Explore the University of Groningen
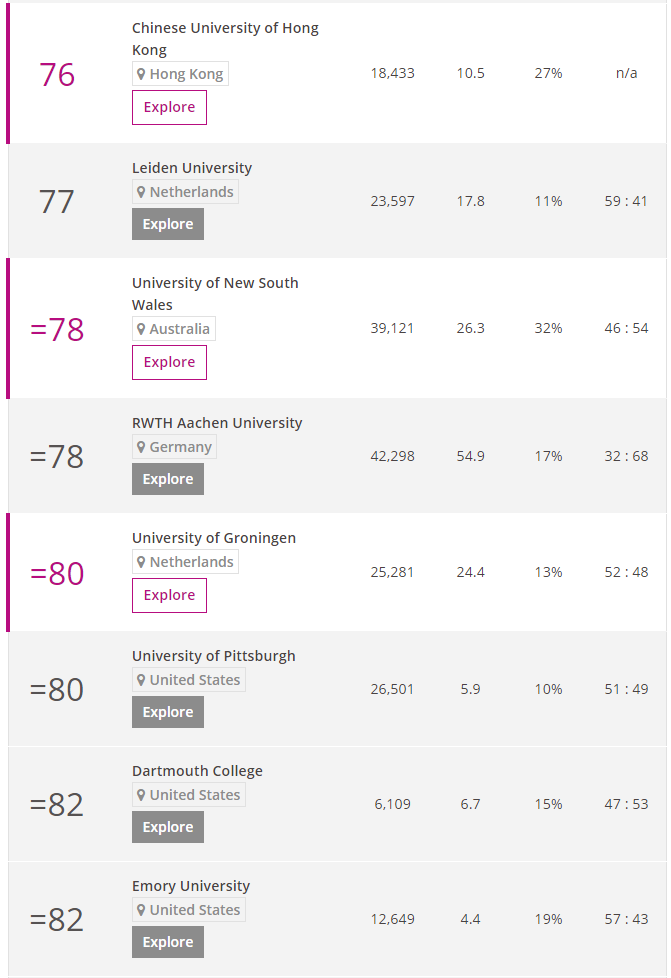 [x=169, y=596]
